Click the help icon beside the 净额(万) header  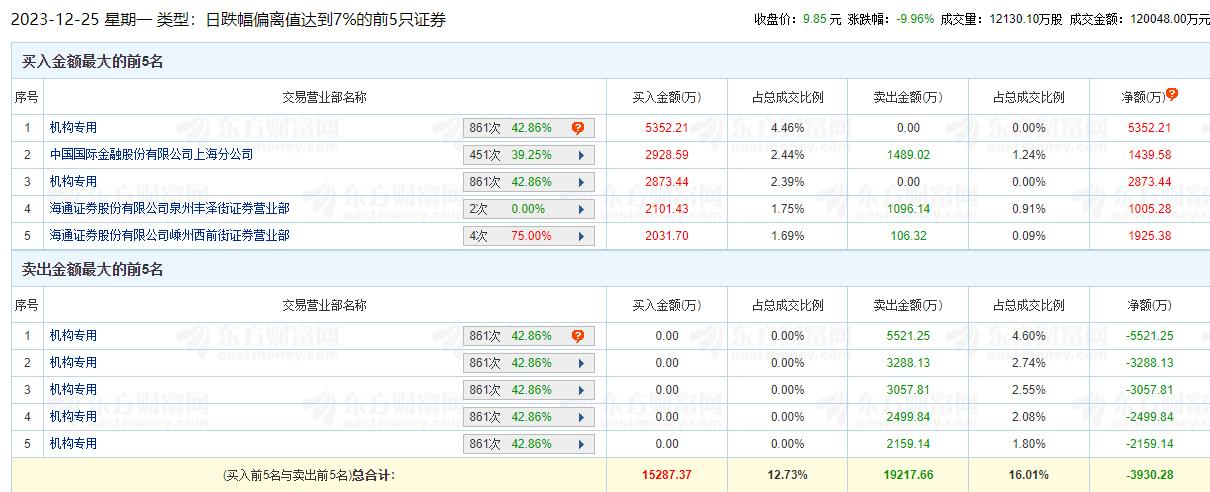(1172, 94)
